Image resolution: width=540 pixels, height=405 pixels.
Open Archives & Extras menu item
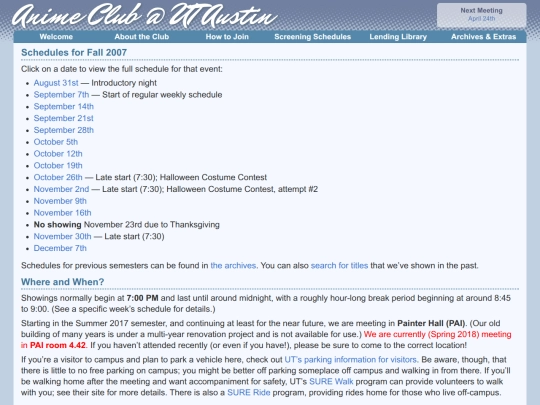(x=484, y=37)
